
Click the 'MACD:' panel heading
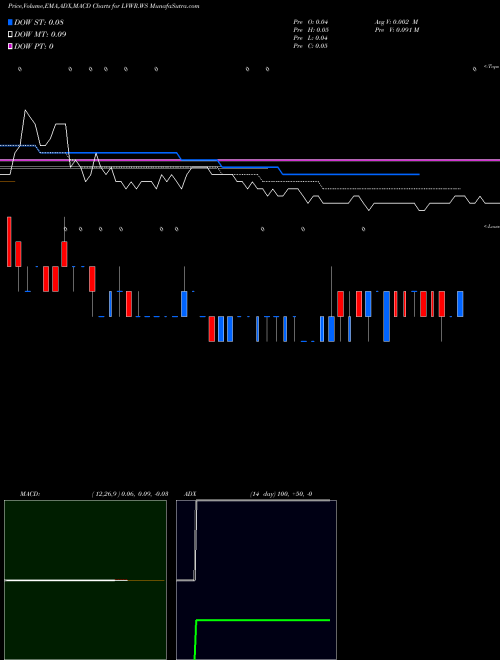30,494
